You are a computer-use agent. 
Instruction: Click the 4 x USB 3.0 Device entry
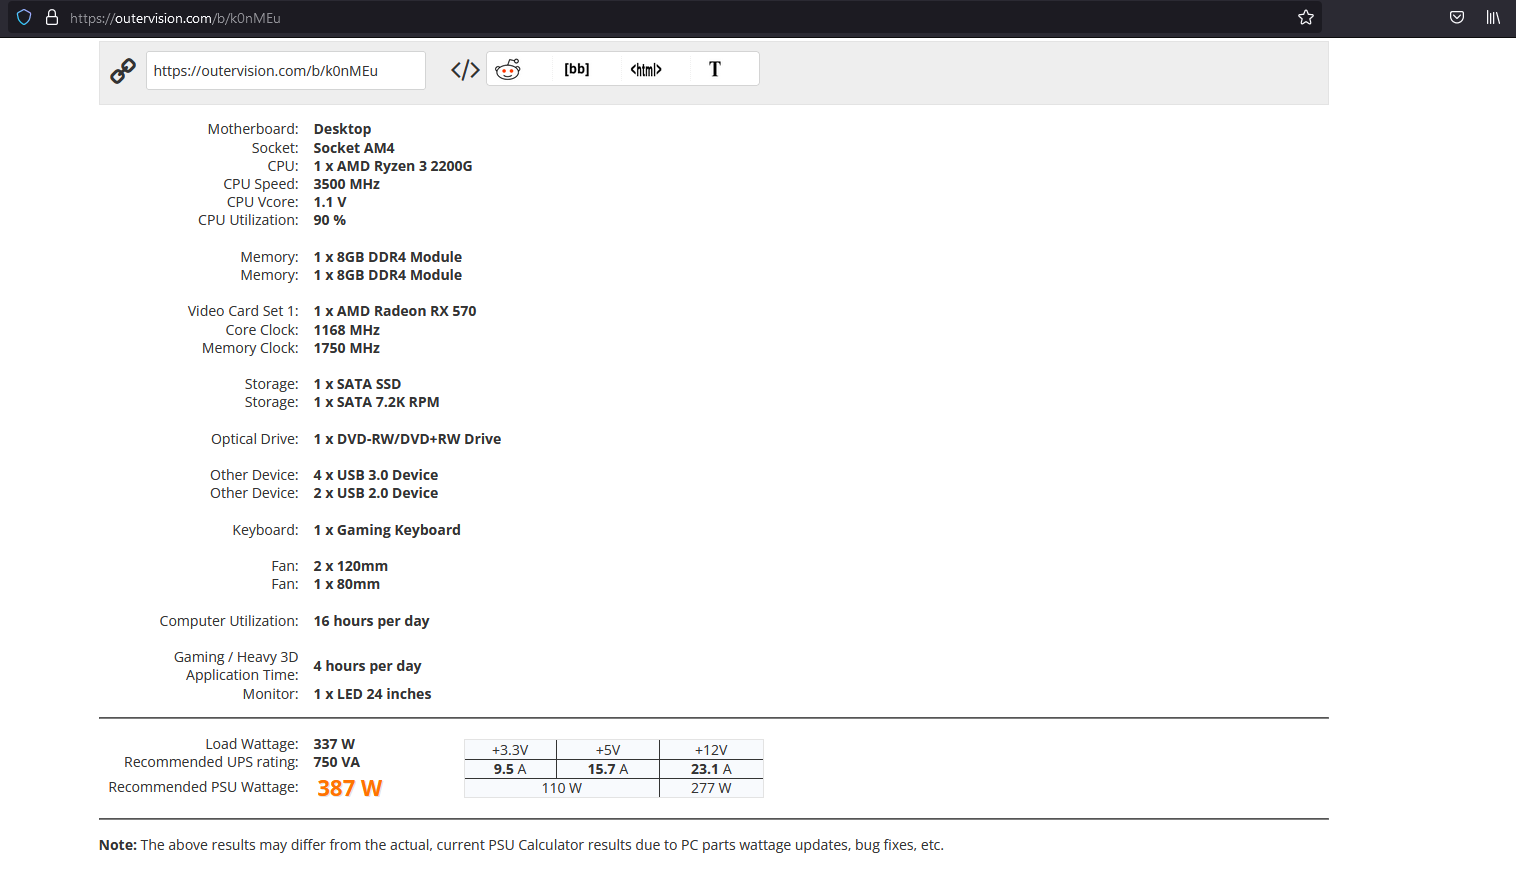point(376,475)
